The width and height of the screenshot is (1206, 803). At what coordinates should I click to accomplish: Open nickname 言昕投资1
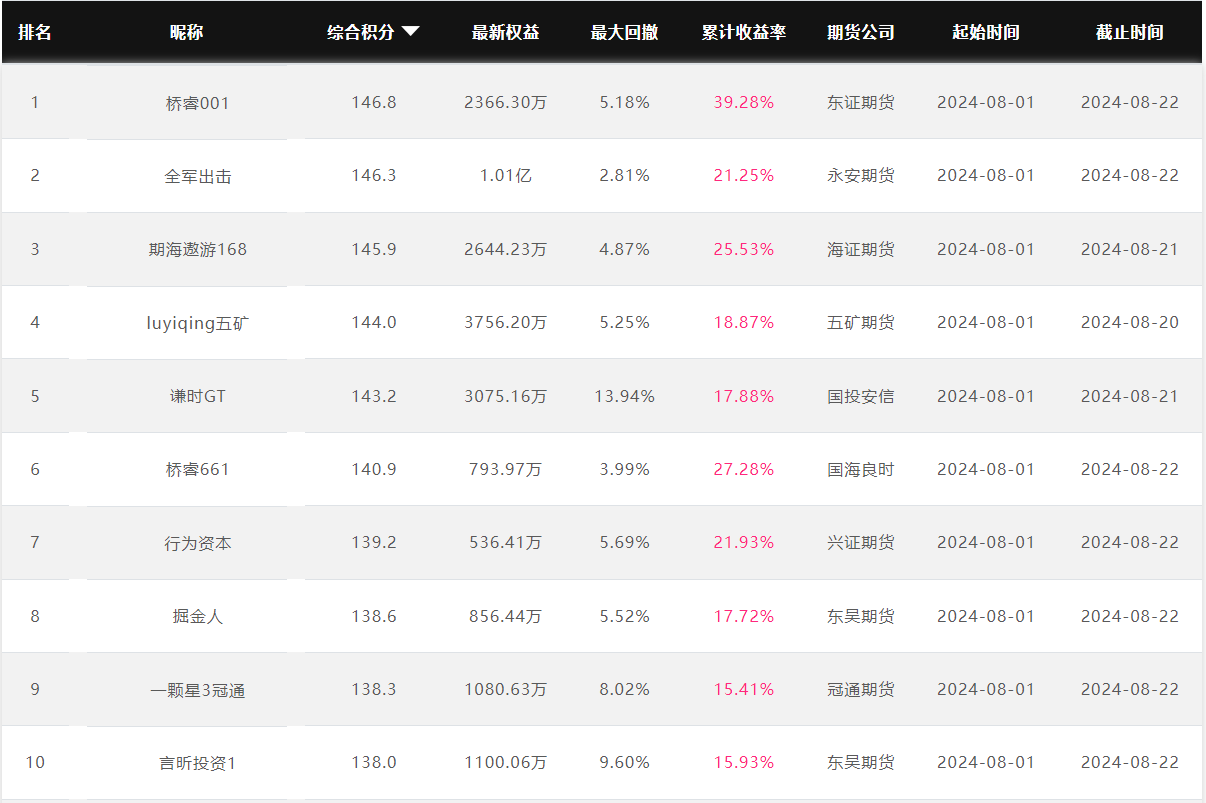point(198,764)
